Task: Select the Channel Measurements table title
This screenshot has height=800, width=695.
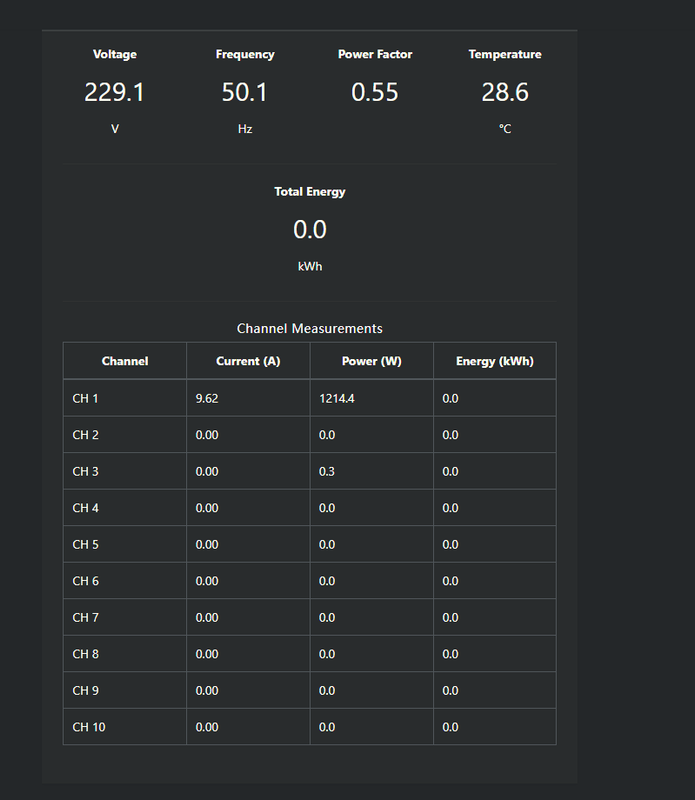Action: point(310,329)
